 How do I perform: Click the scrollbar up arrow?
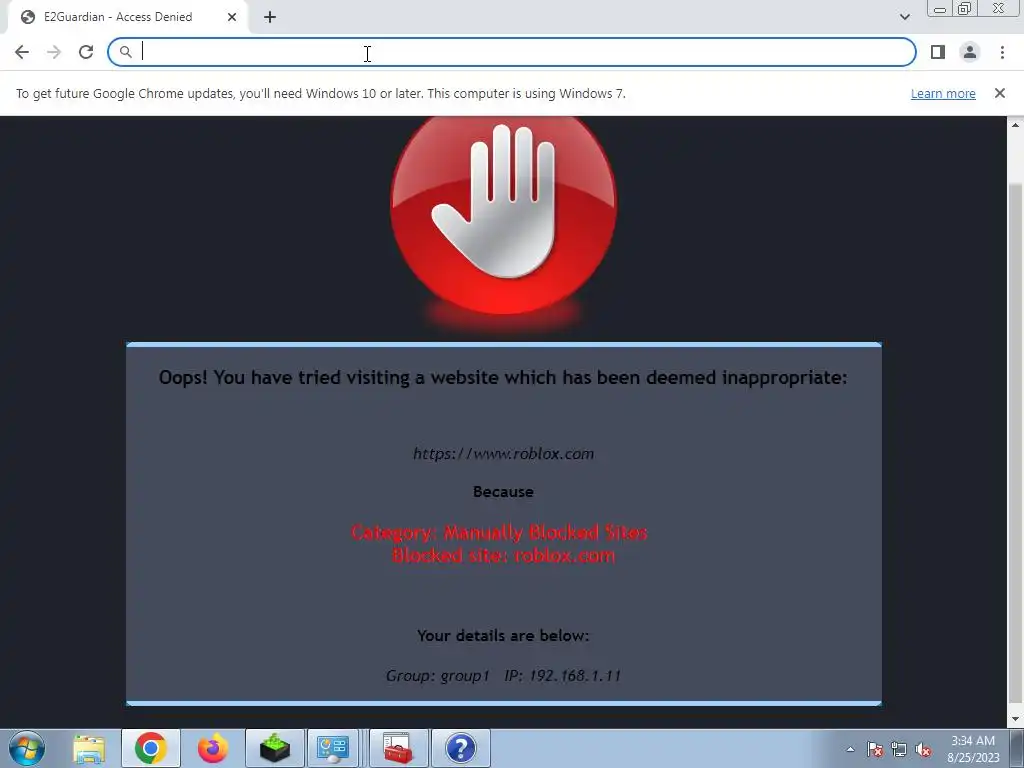point(1016,125)
